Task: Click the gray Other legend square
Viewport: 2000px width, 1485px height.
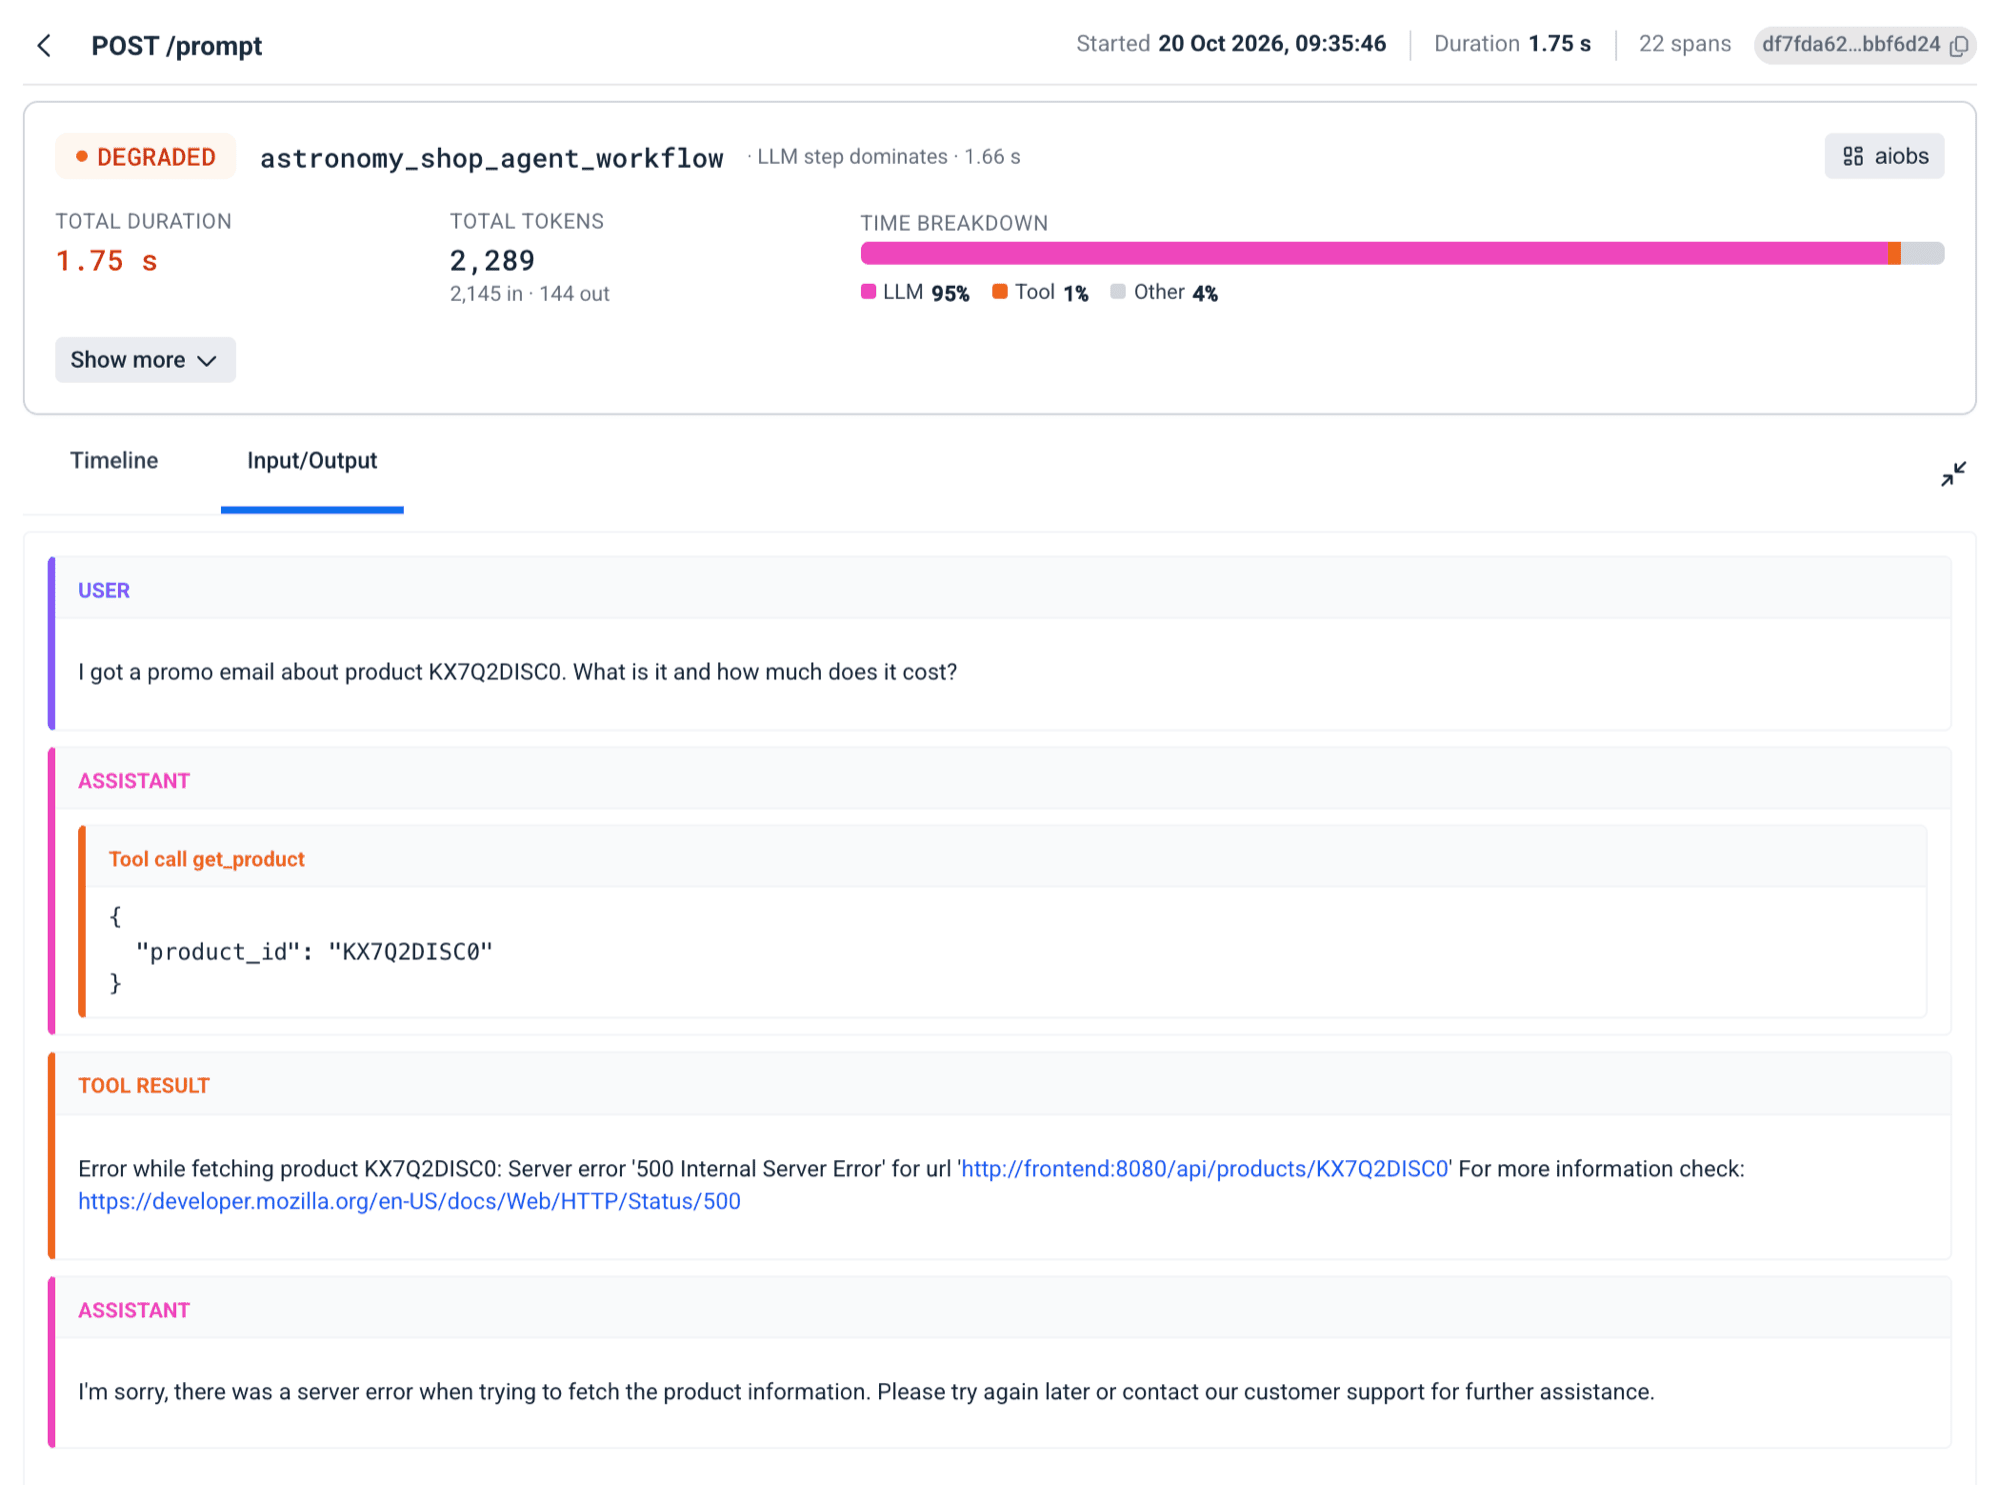Action: coord(1118,292)
